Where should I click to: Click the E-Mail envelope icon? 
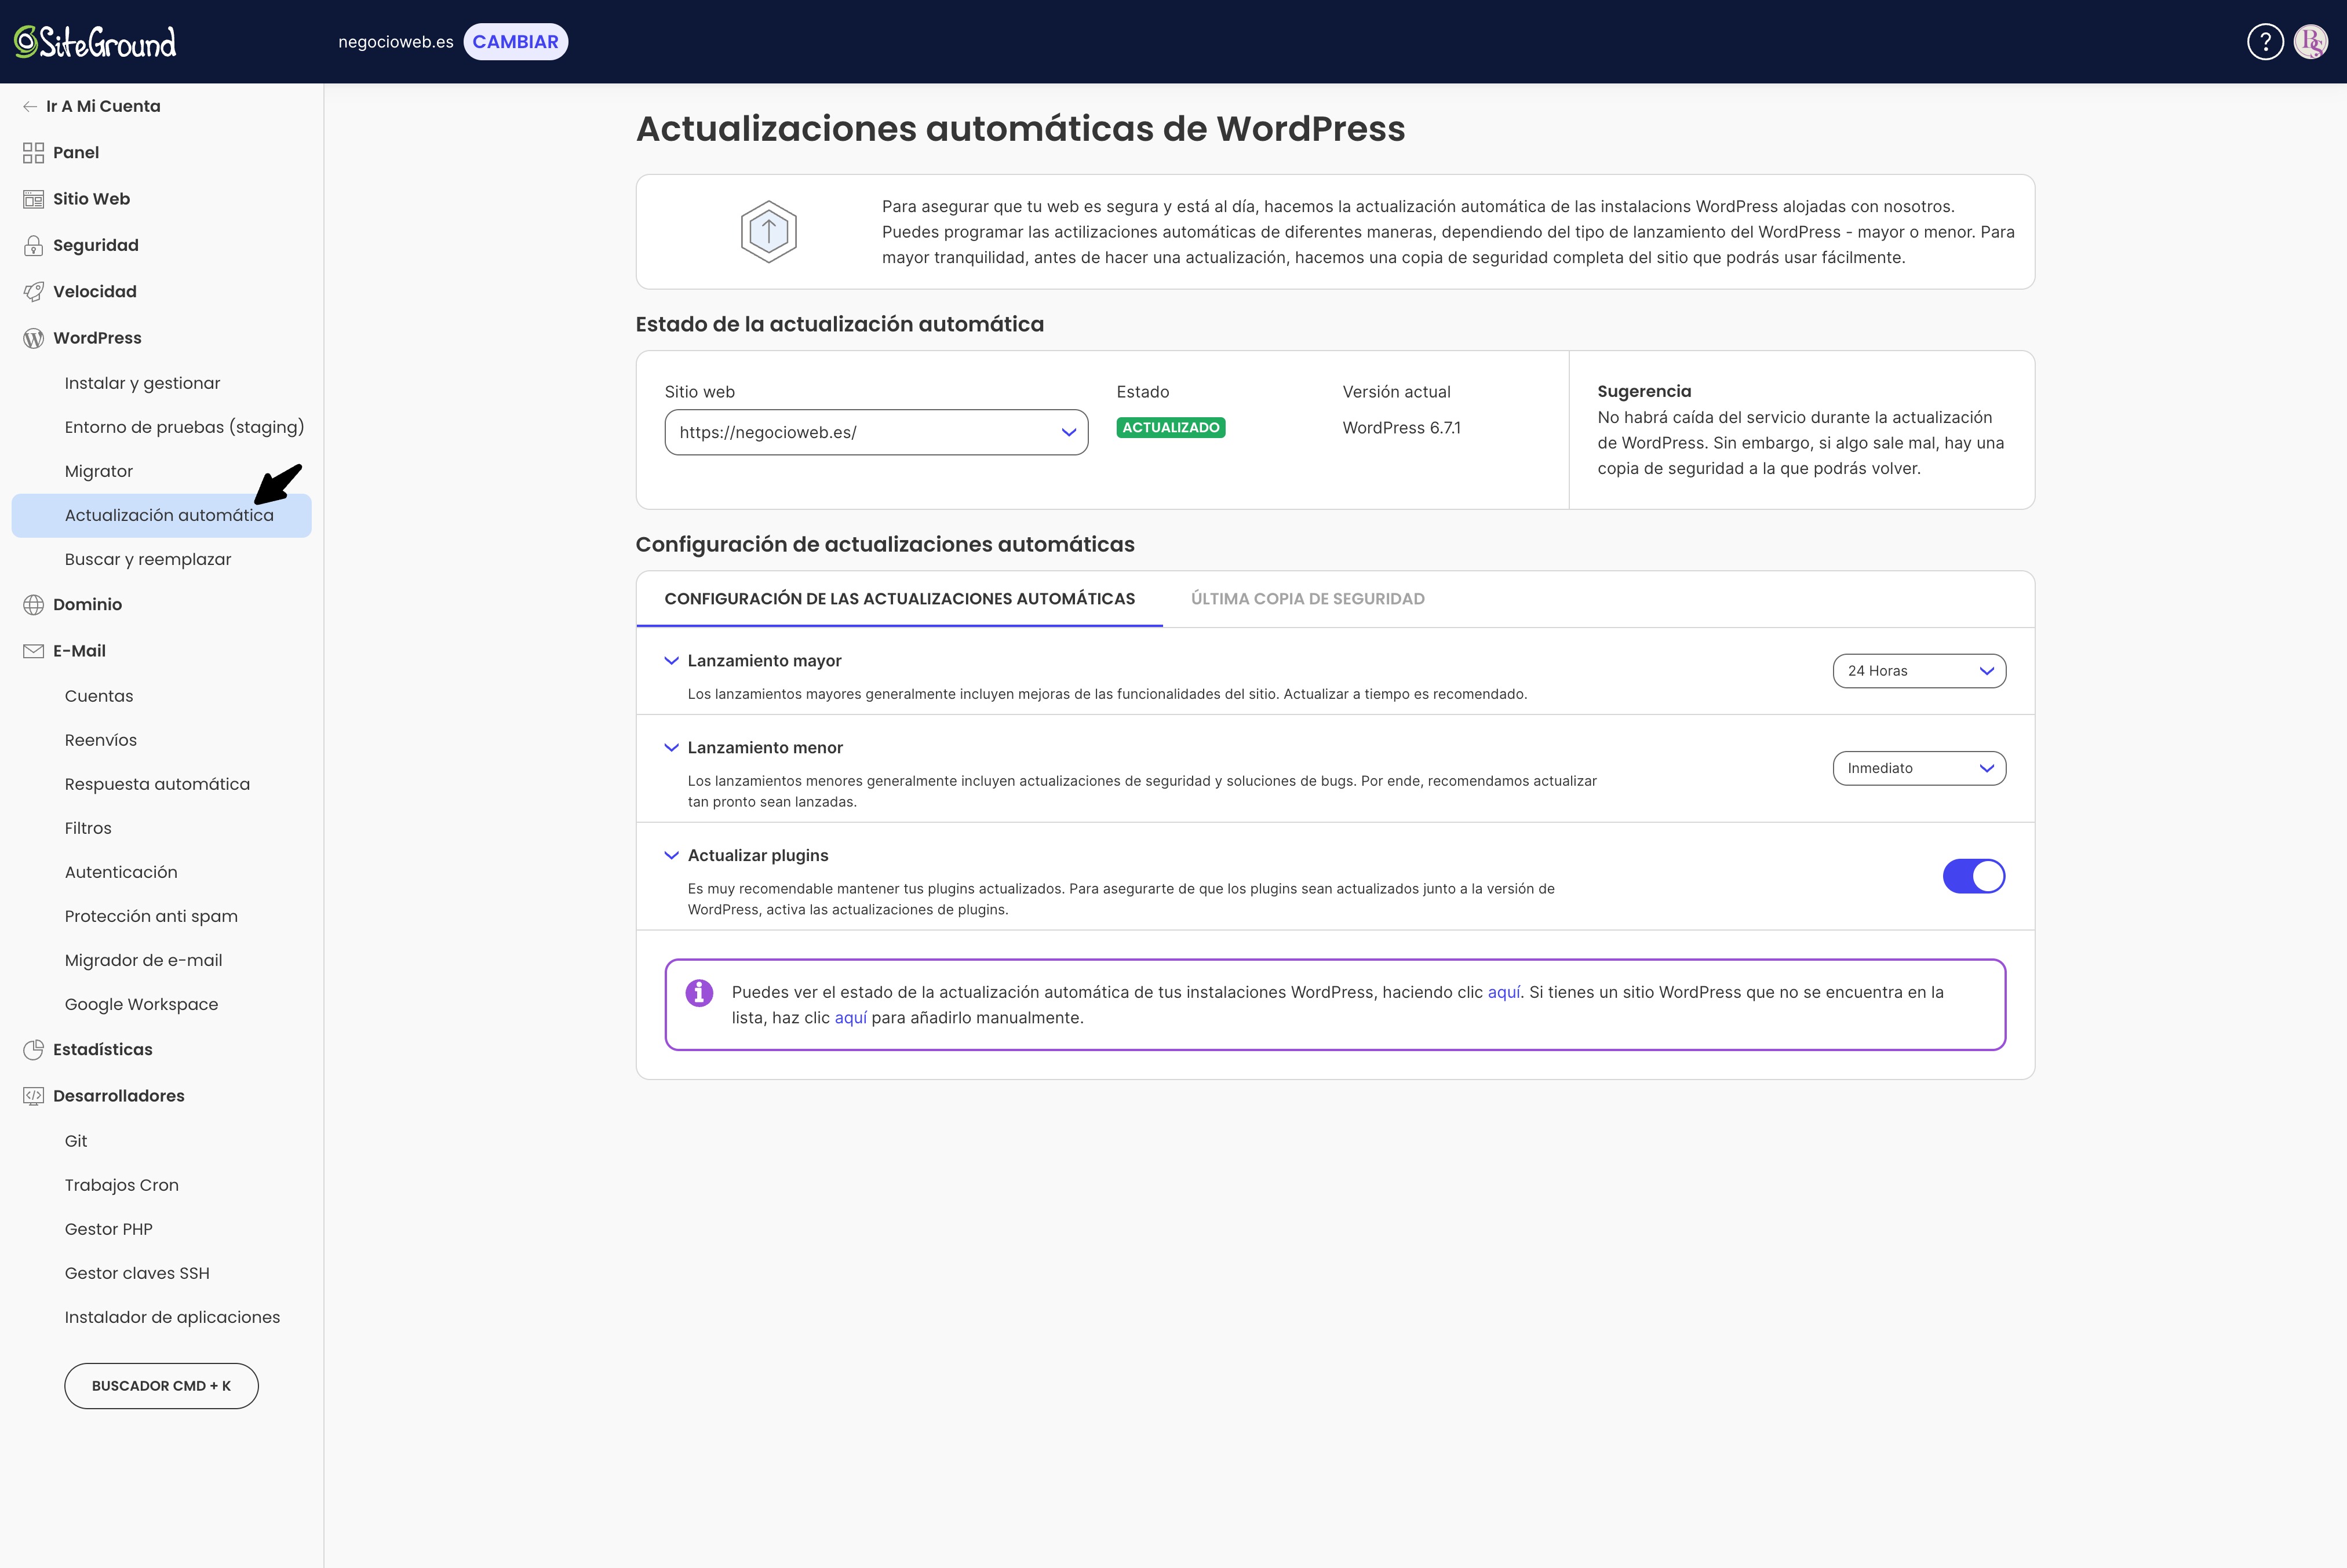click(33, 651)
